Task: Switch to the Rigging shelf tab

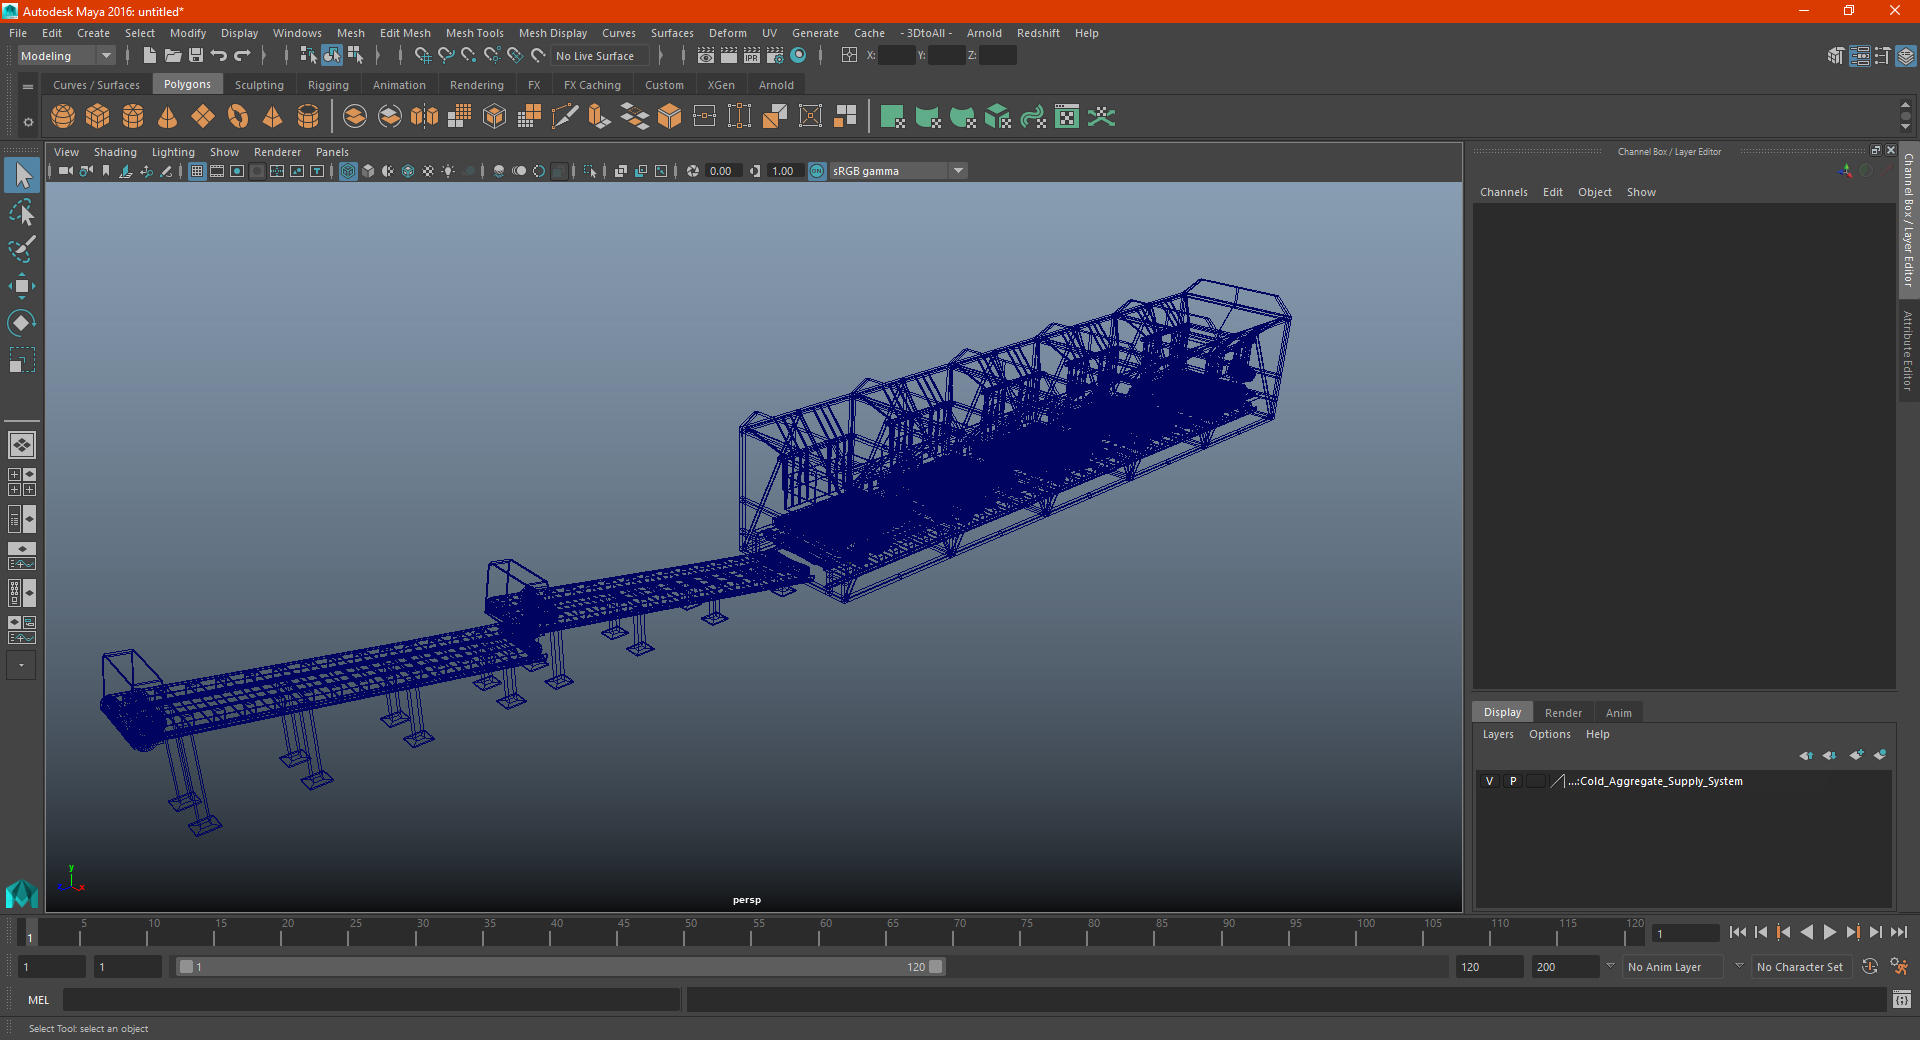Action: tap(328, 85)
